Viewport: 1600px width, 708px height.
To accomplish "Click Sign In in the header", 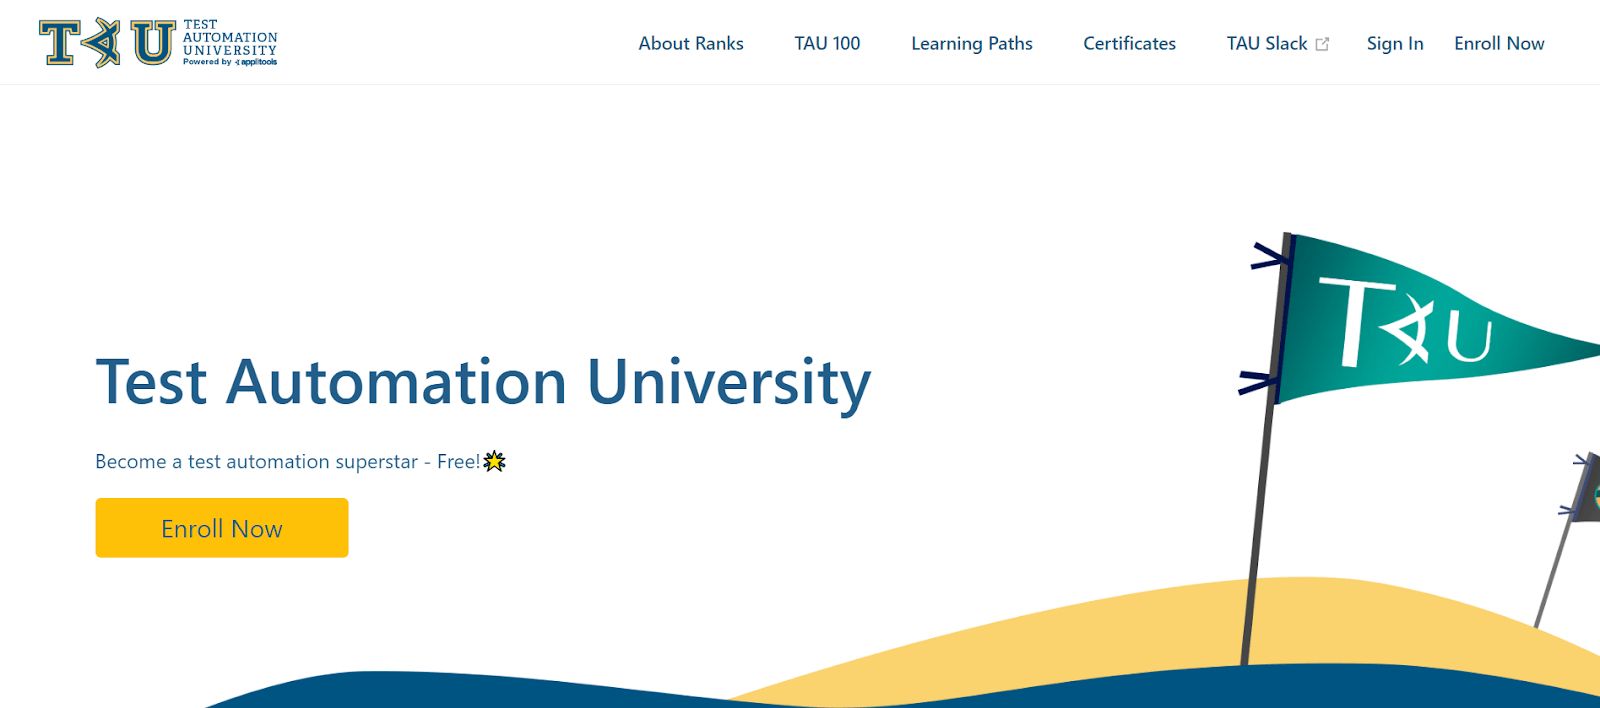I will (x=1395, y=43).
